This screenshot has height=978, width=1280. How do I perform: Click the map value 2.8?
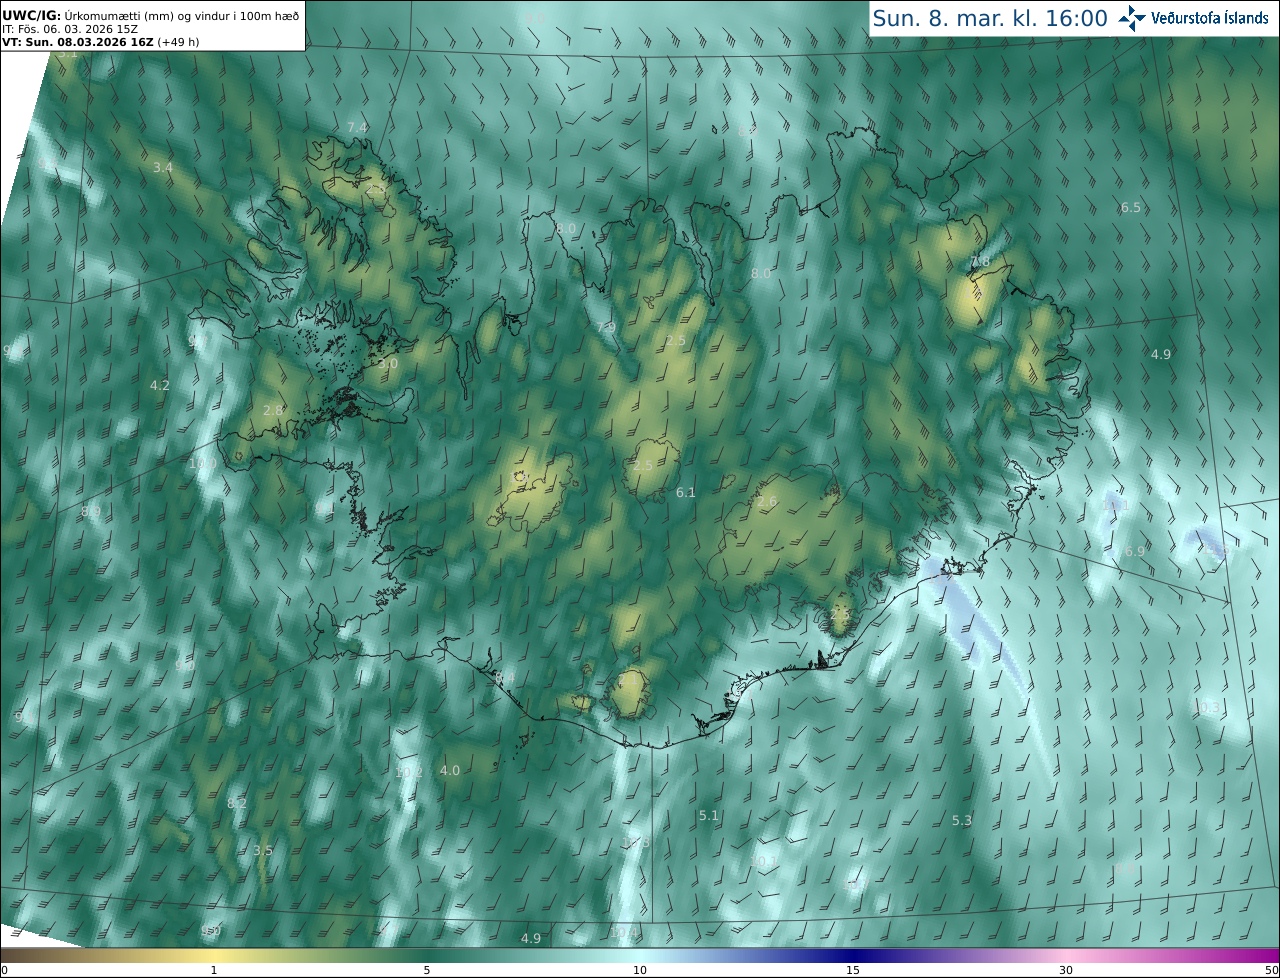[x=273, y=411]
